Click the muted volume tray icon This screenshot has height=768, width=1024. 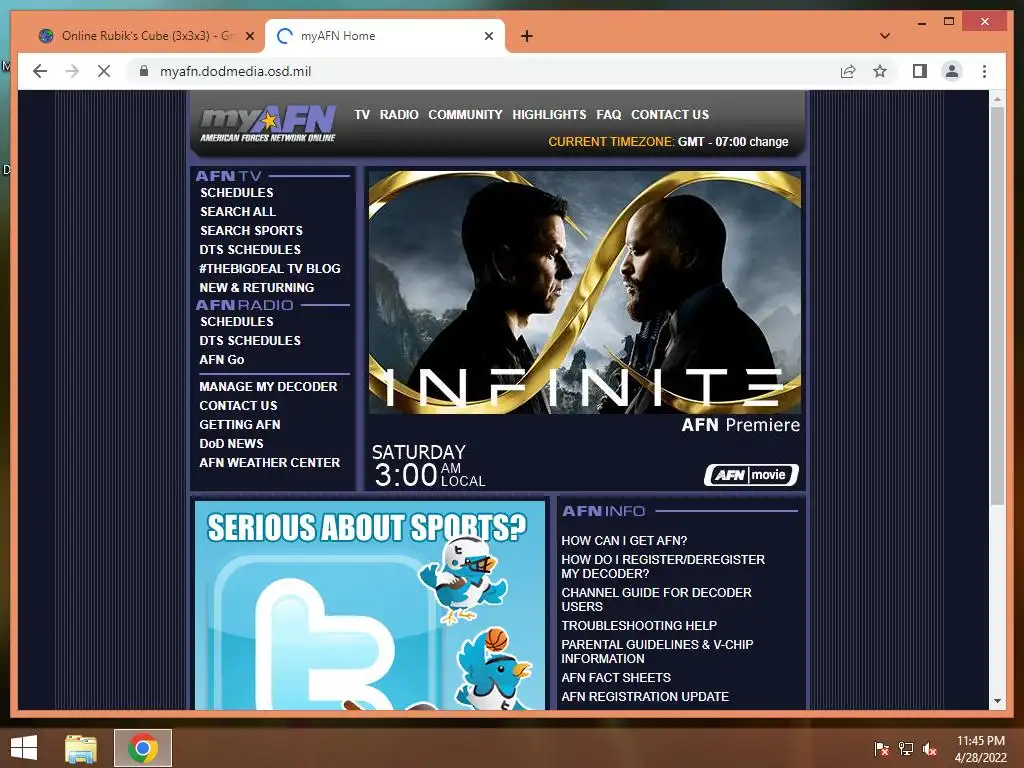click(930, 749)
